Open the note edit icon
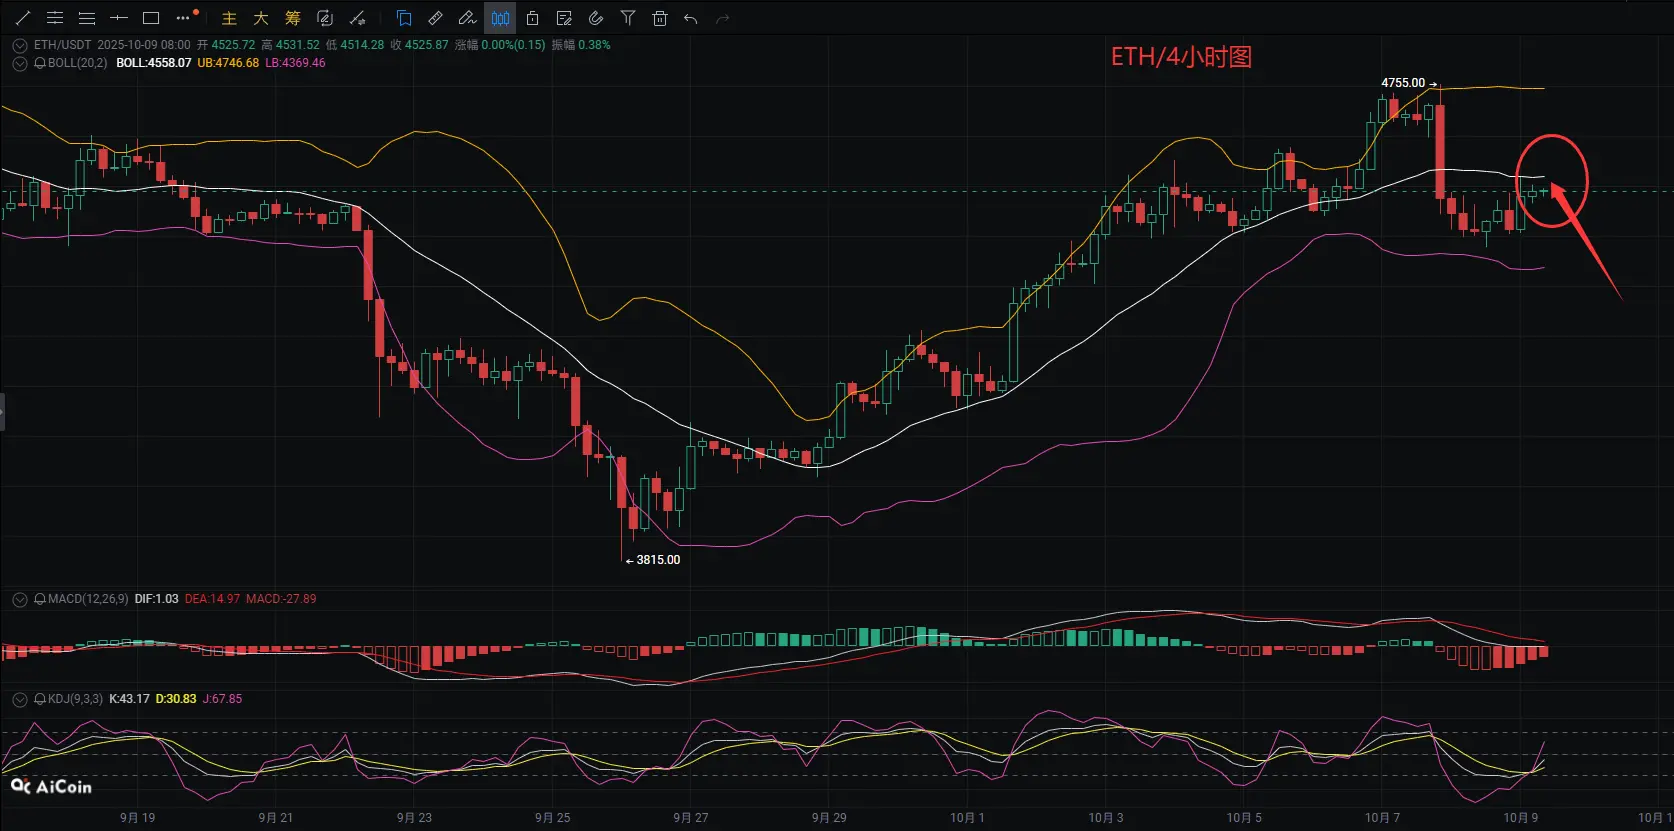Viewport: 1674px width, 831px height. click(x=564, y=18)
